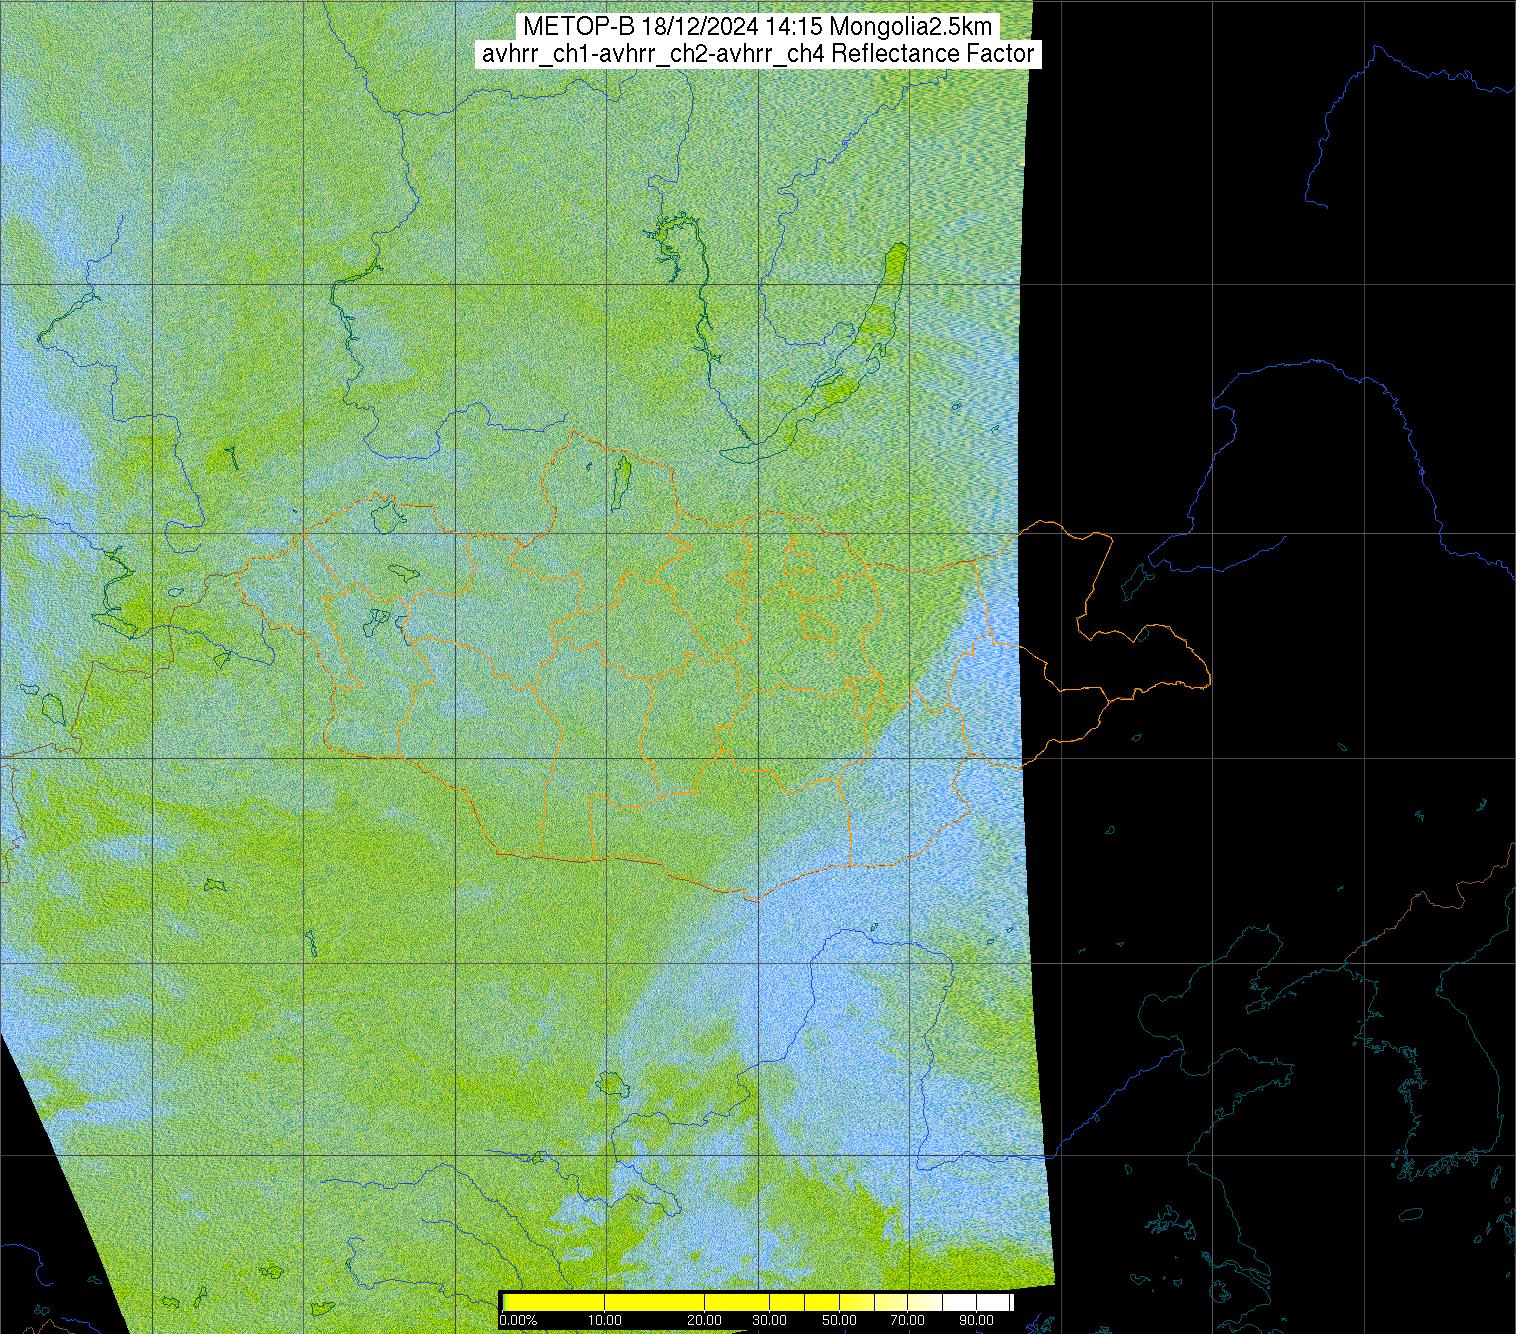Click the bright yellow colorbar segment above 10.00
Screen dimensions: 1516x1334
coord(654,1302)
